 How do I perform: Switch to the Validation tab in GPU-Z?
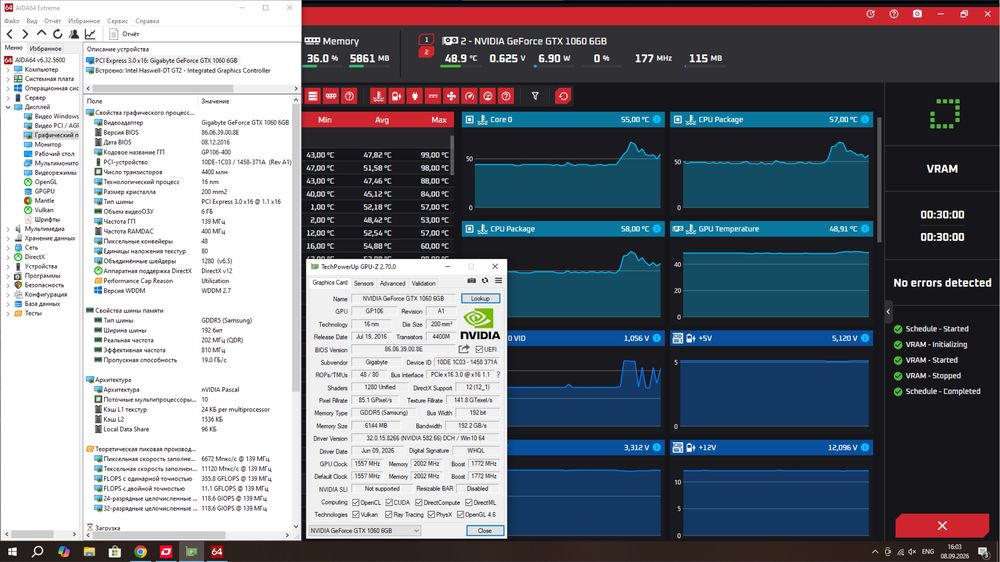click(x=423, y=283)
